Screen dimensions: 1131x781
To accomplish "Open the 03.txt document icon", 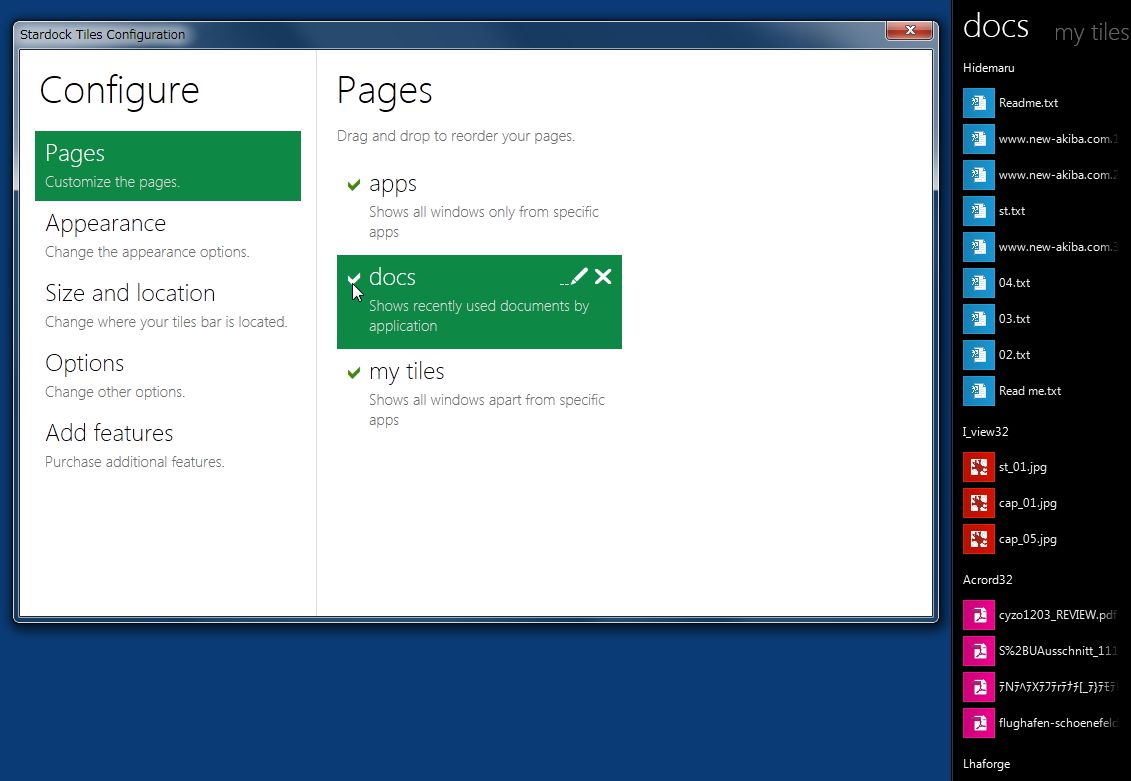I will [x=978, y=319].
